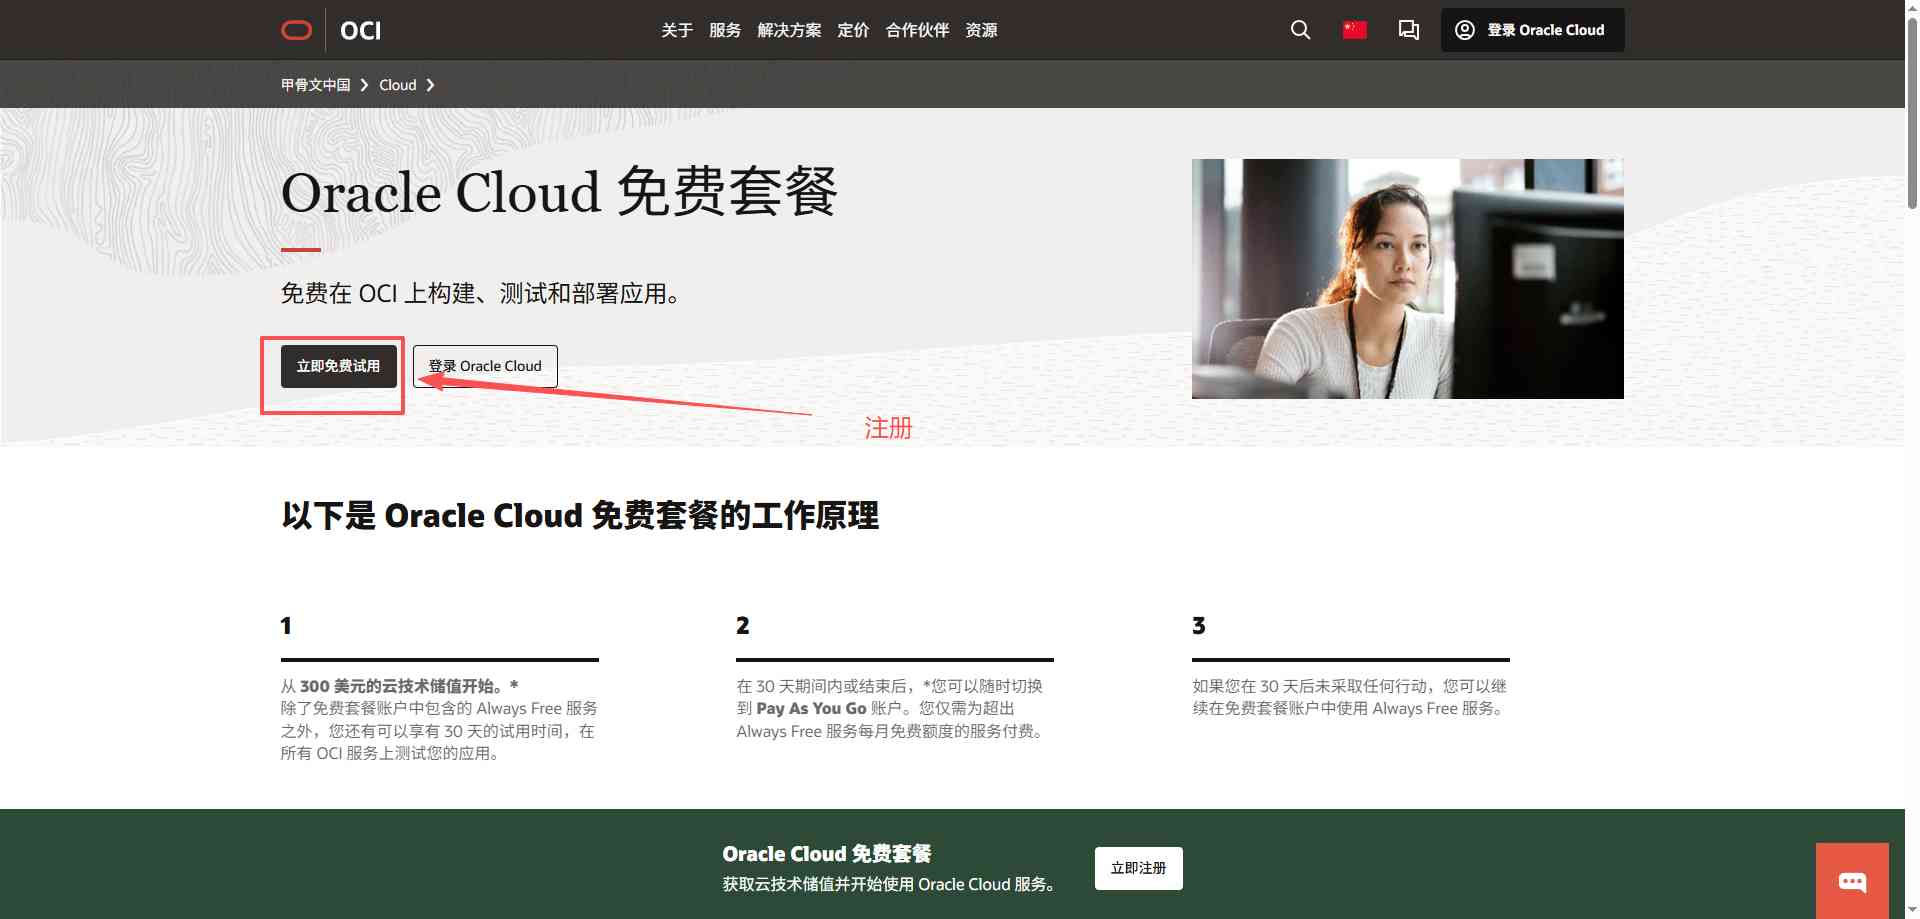Expand the 资源 menu

click(981, 30)
